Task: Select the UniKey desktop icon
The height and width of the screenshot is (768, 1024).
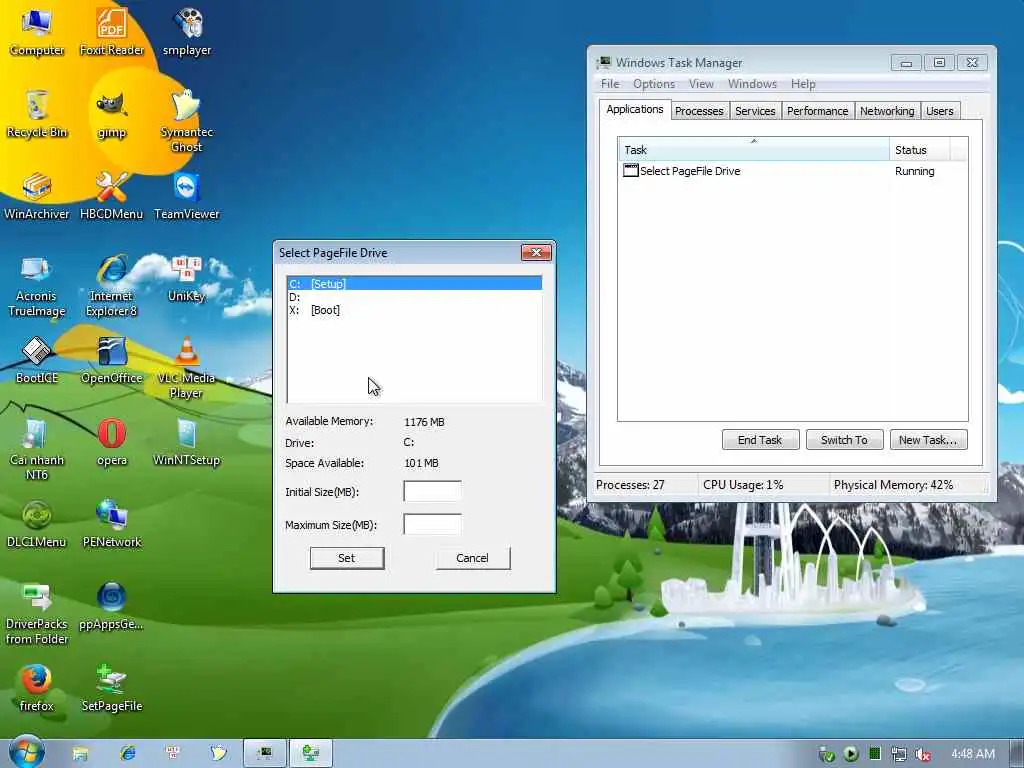Action: click(187, 279)
